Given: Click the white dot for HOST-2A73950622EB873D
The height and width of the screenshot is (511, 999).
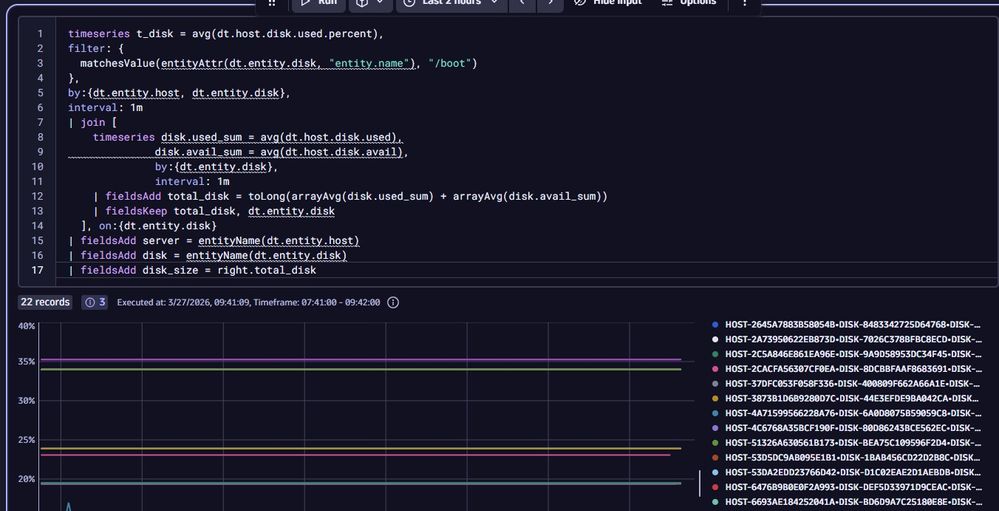Looking at the screenshot, I should point(715,339).
